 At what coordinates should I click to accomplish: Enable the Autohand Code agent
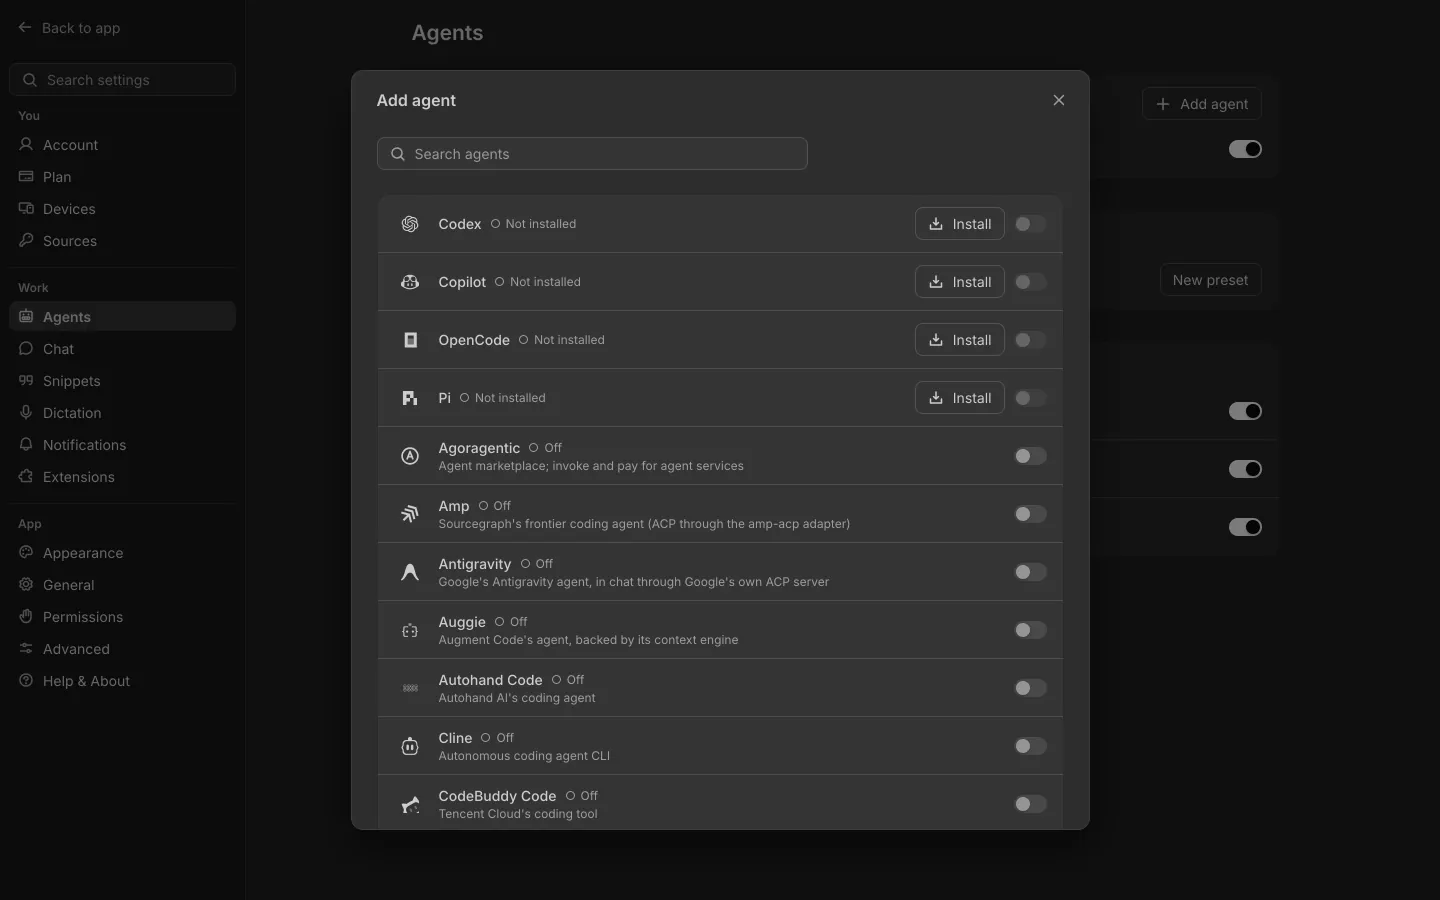[x=1030, y=688]
